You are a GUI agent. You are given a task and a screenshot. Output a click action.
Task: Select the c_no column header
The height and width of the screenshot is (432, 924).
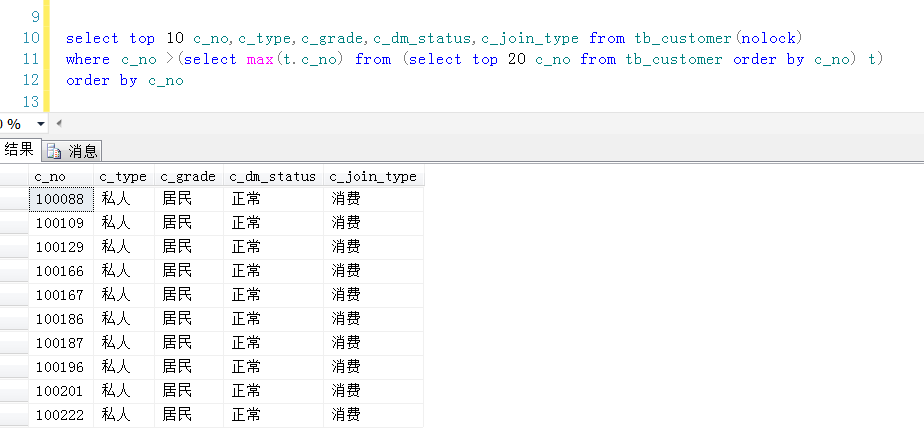point(61,177)
